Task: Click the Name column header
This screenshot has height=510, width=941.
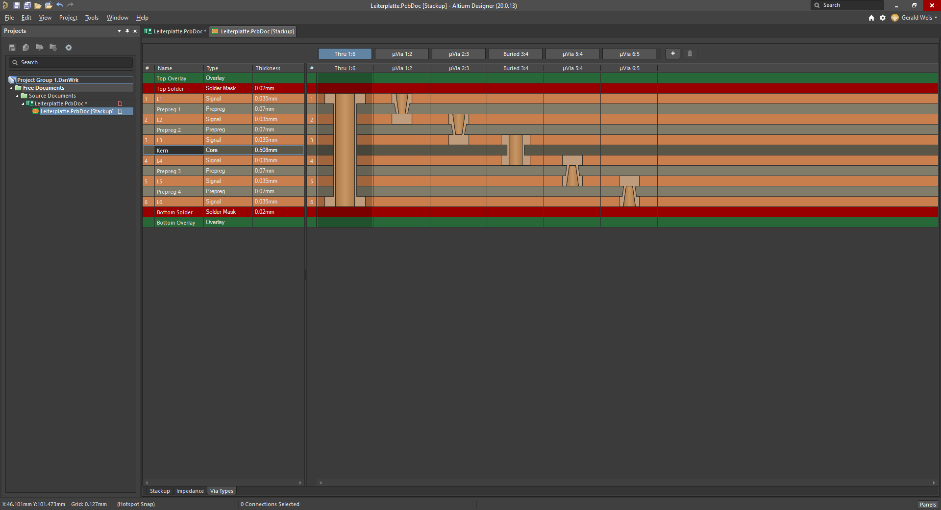Action: click(179, 68)
